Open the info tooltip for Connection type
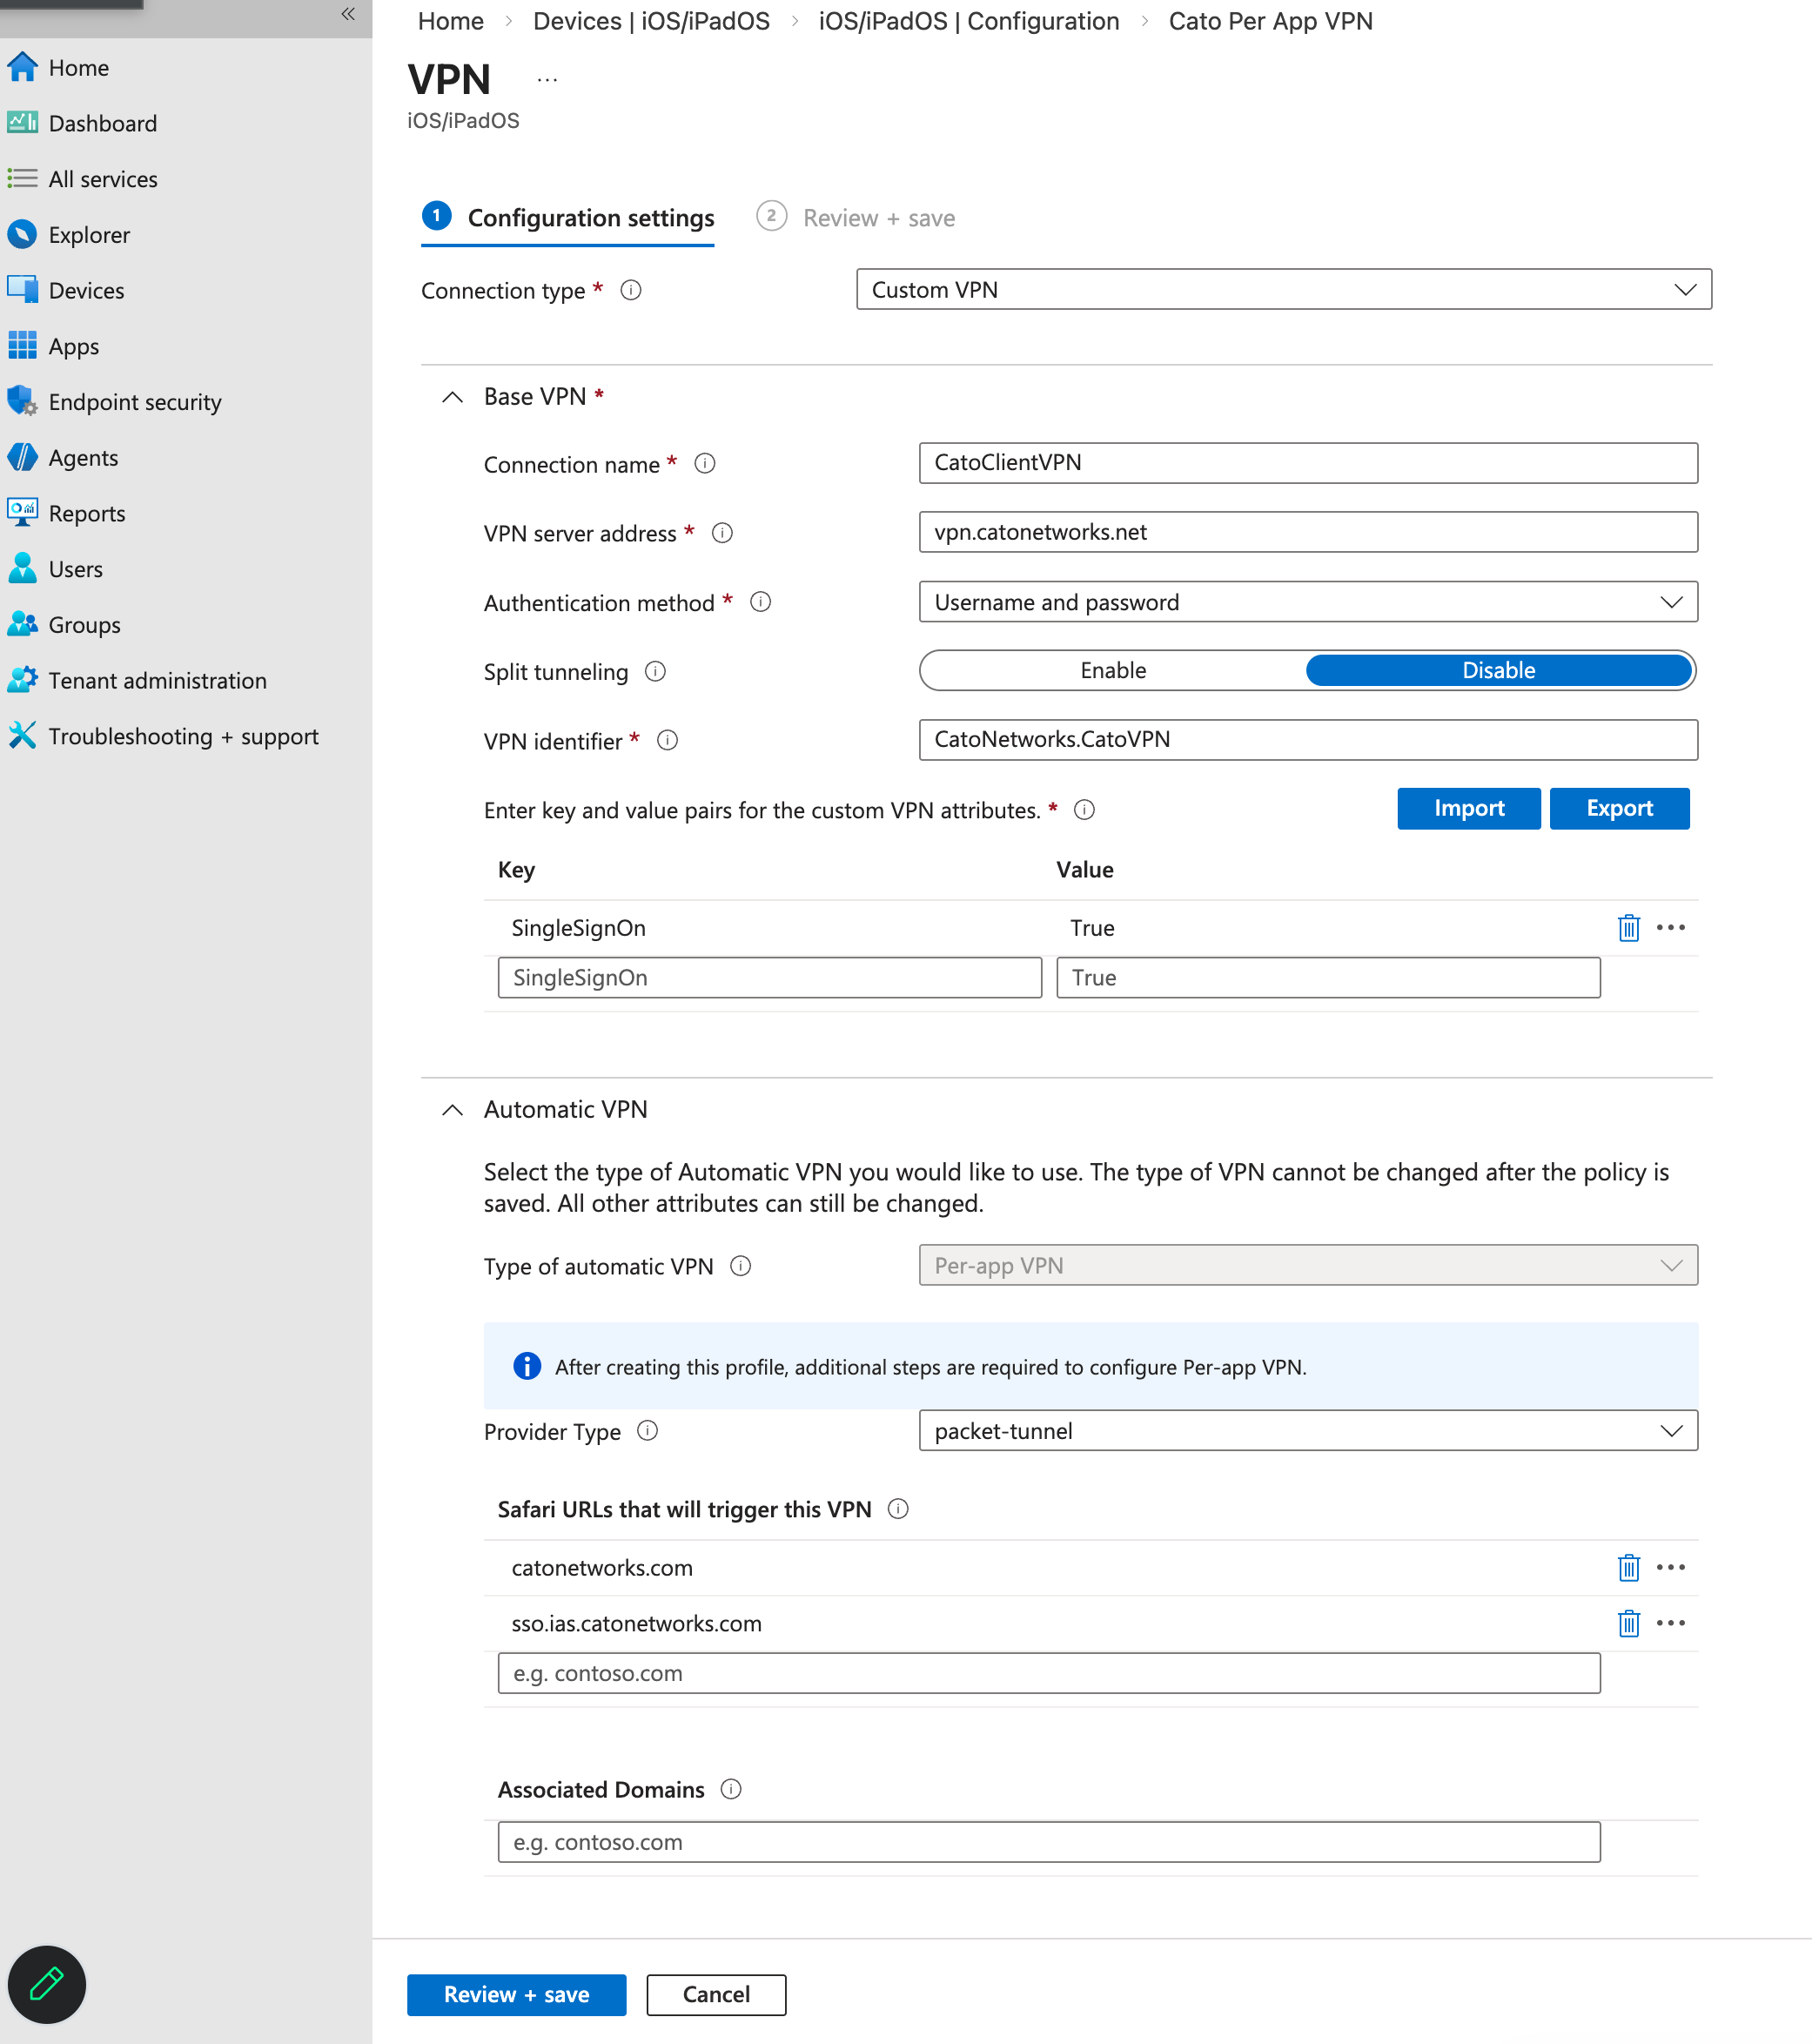The image size is (1812, 2044). pos(631,290)
